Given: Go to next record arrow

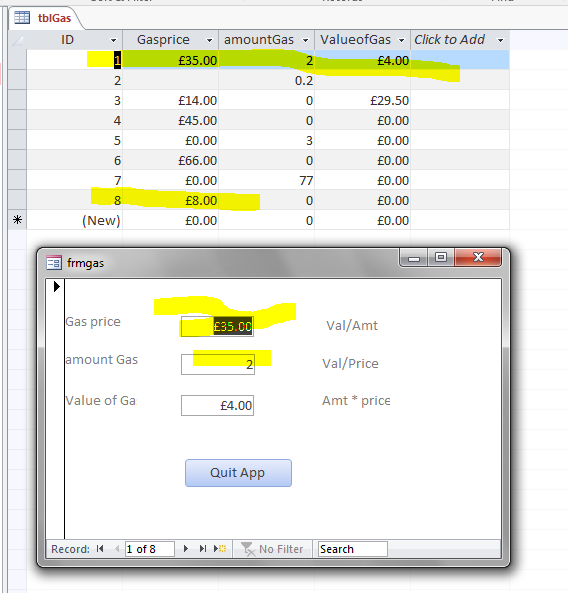Looking at the screenshot, I should pyautogui.click(x=186, y=549).
